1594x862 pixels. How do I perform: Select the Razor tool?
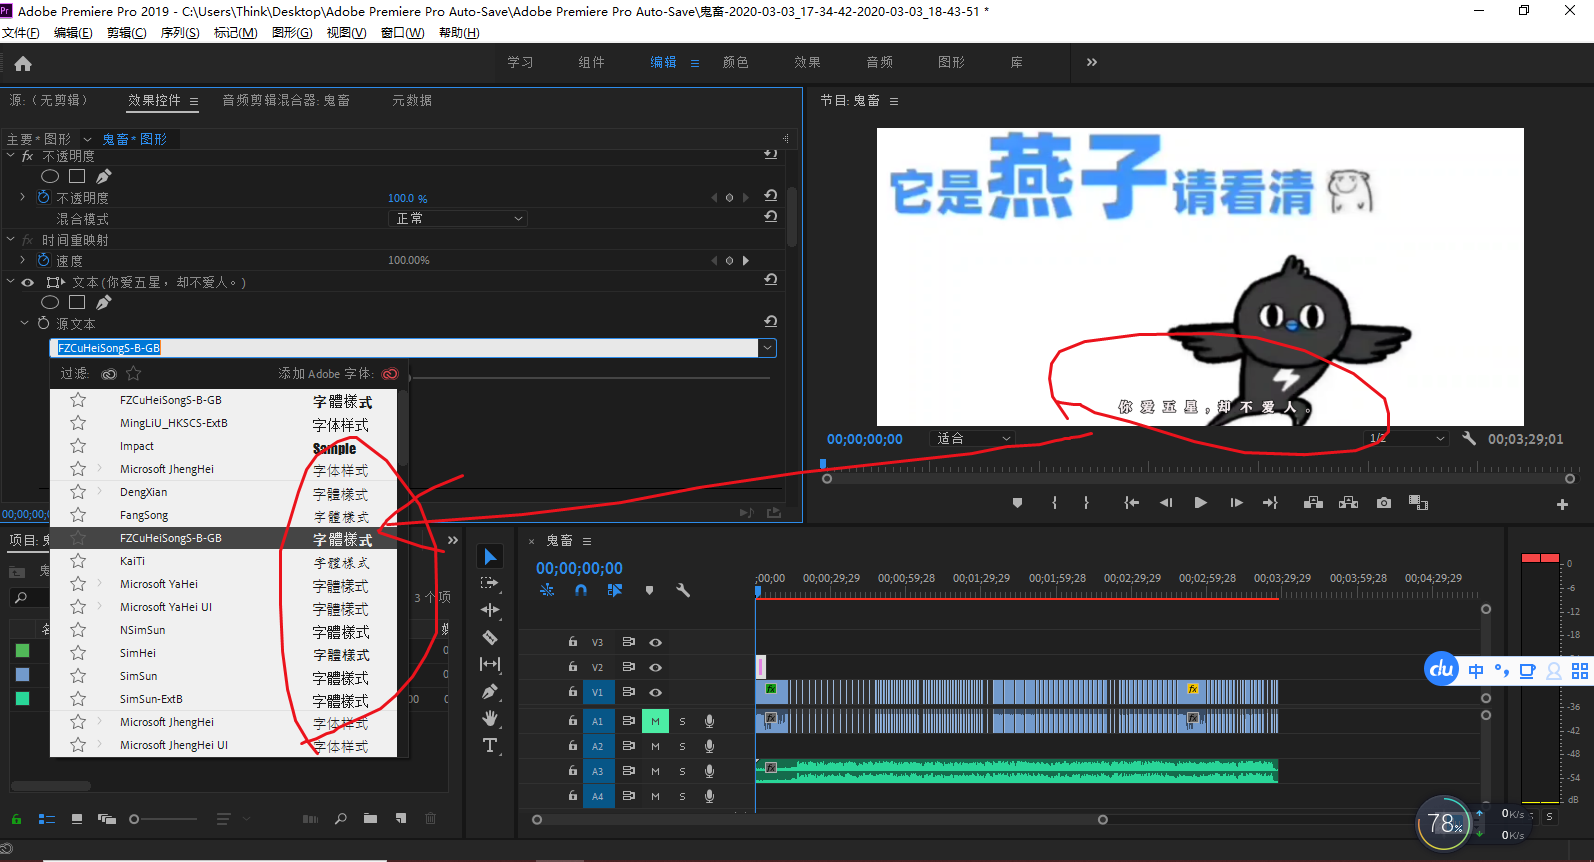click(490, 637)
